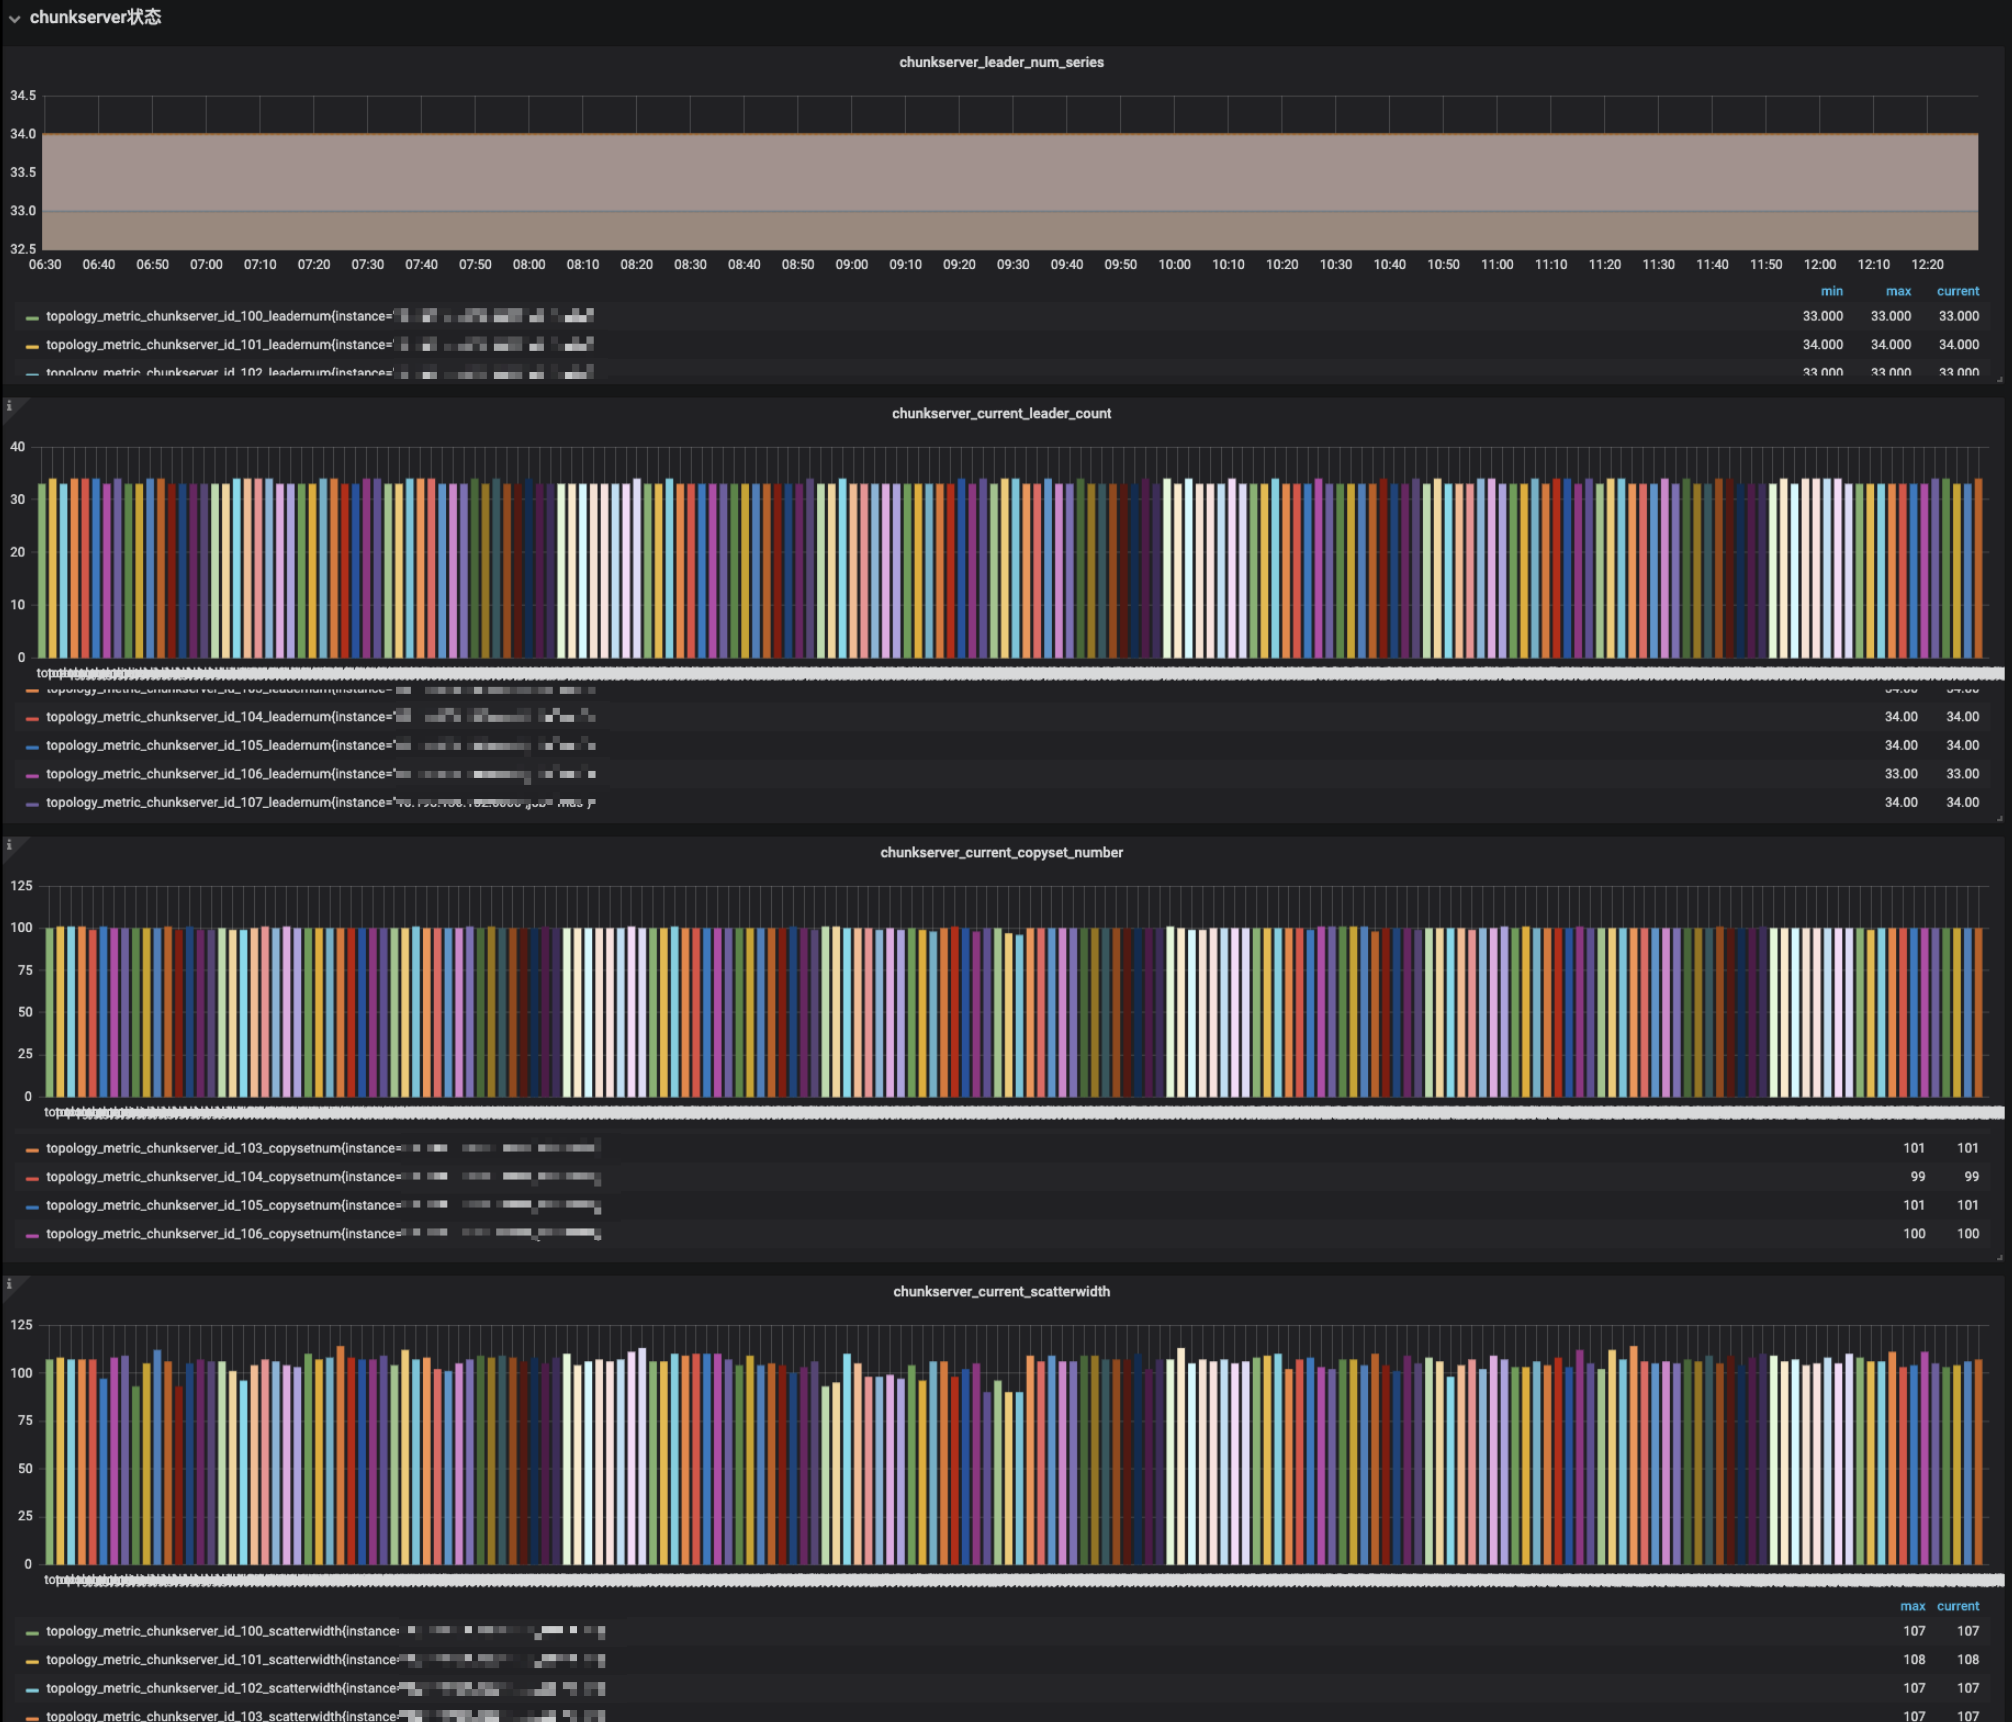
Task: Open color picker for id_101_leadernum yellow swatch
Action: pos(32,346)
